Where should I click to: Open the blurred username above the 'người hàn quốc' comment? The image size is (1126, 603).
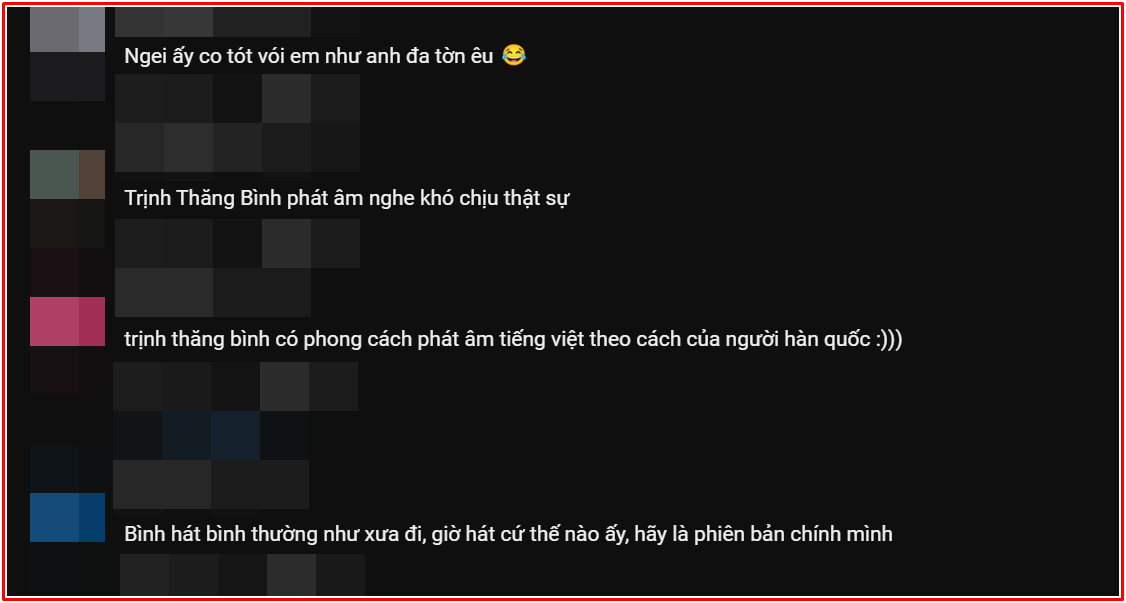(213, 292)
